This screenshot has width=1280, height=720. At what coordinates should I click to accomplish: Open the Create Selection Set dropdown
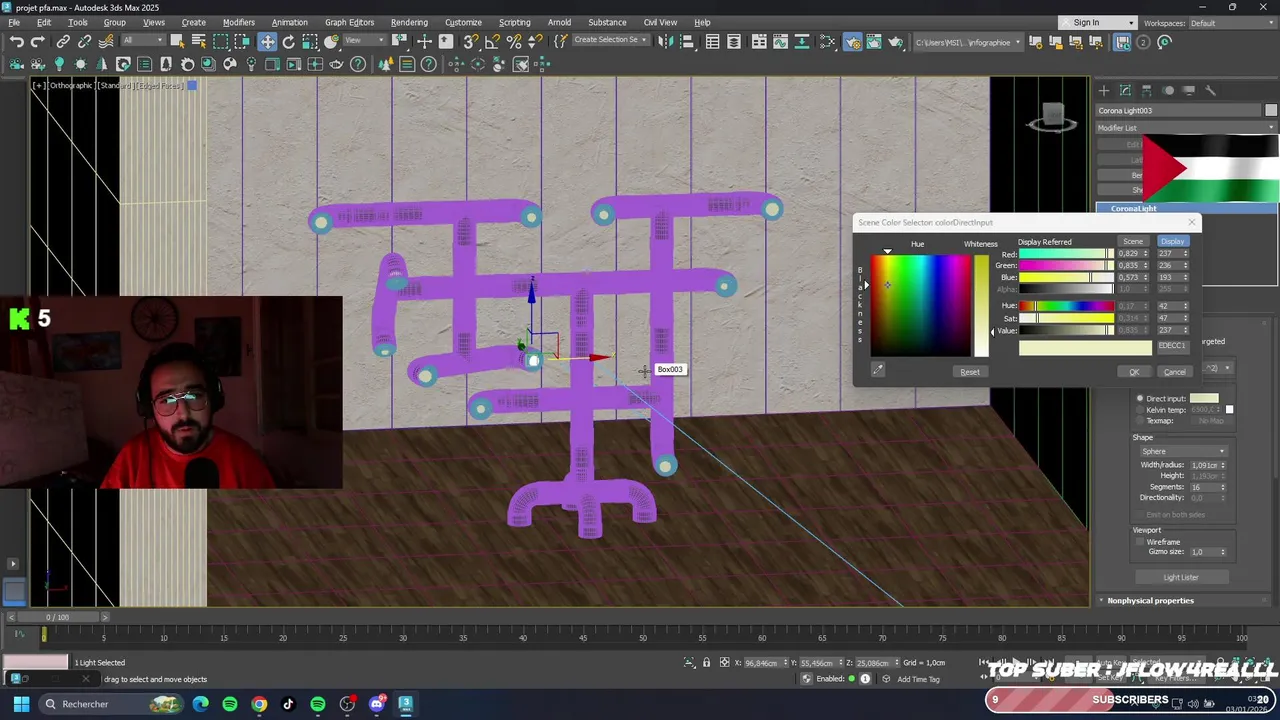pos(610,41)
